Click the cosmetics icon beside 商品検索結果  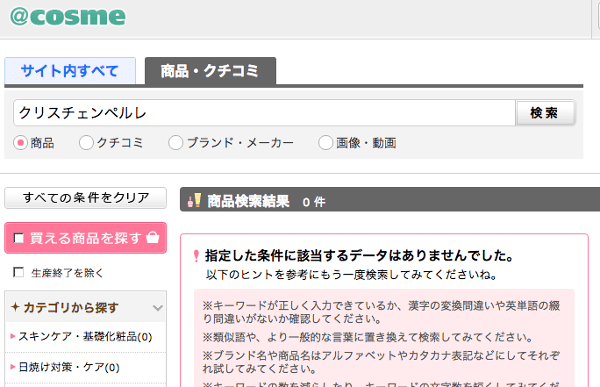click(x=194, y=200)
